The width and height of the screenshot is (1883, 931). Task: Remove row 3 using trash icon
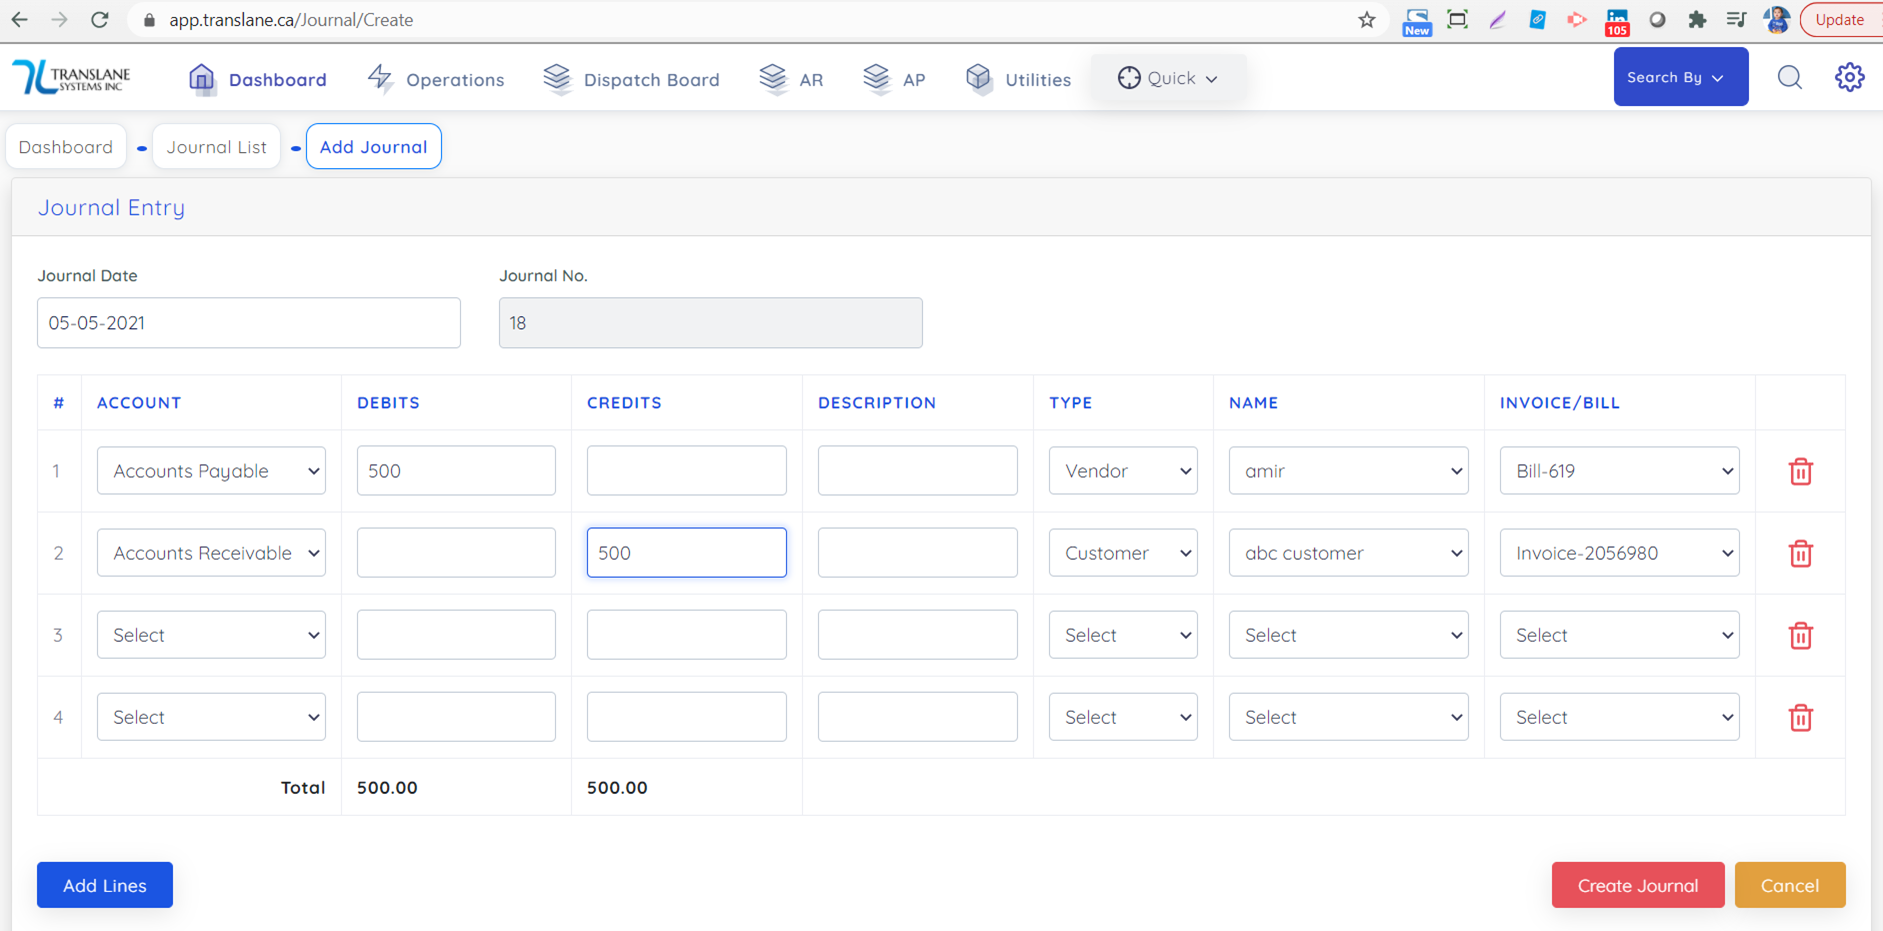click(1800, 635)
